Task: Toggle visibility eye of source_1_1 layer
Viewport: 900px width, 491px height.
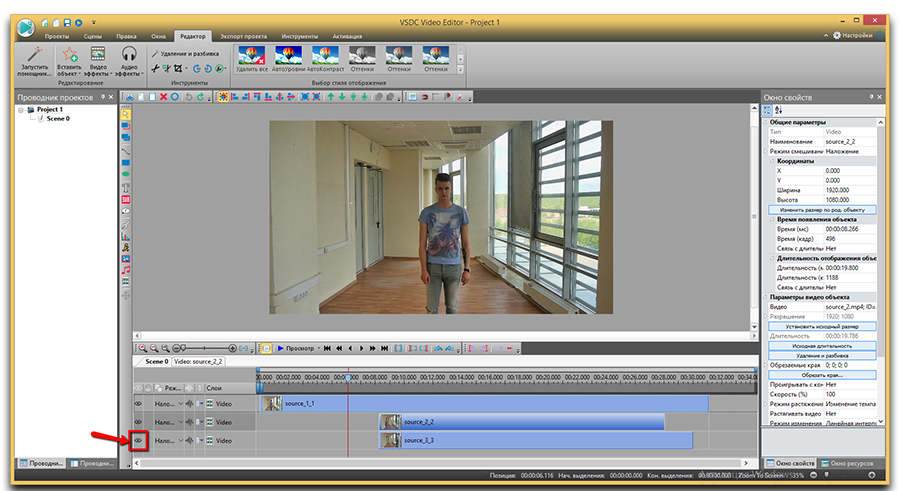Action: pos(138,404)
